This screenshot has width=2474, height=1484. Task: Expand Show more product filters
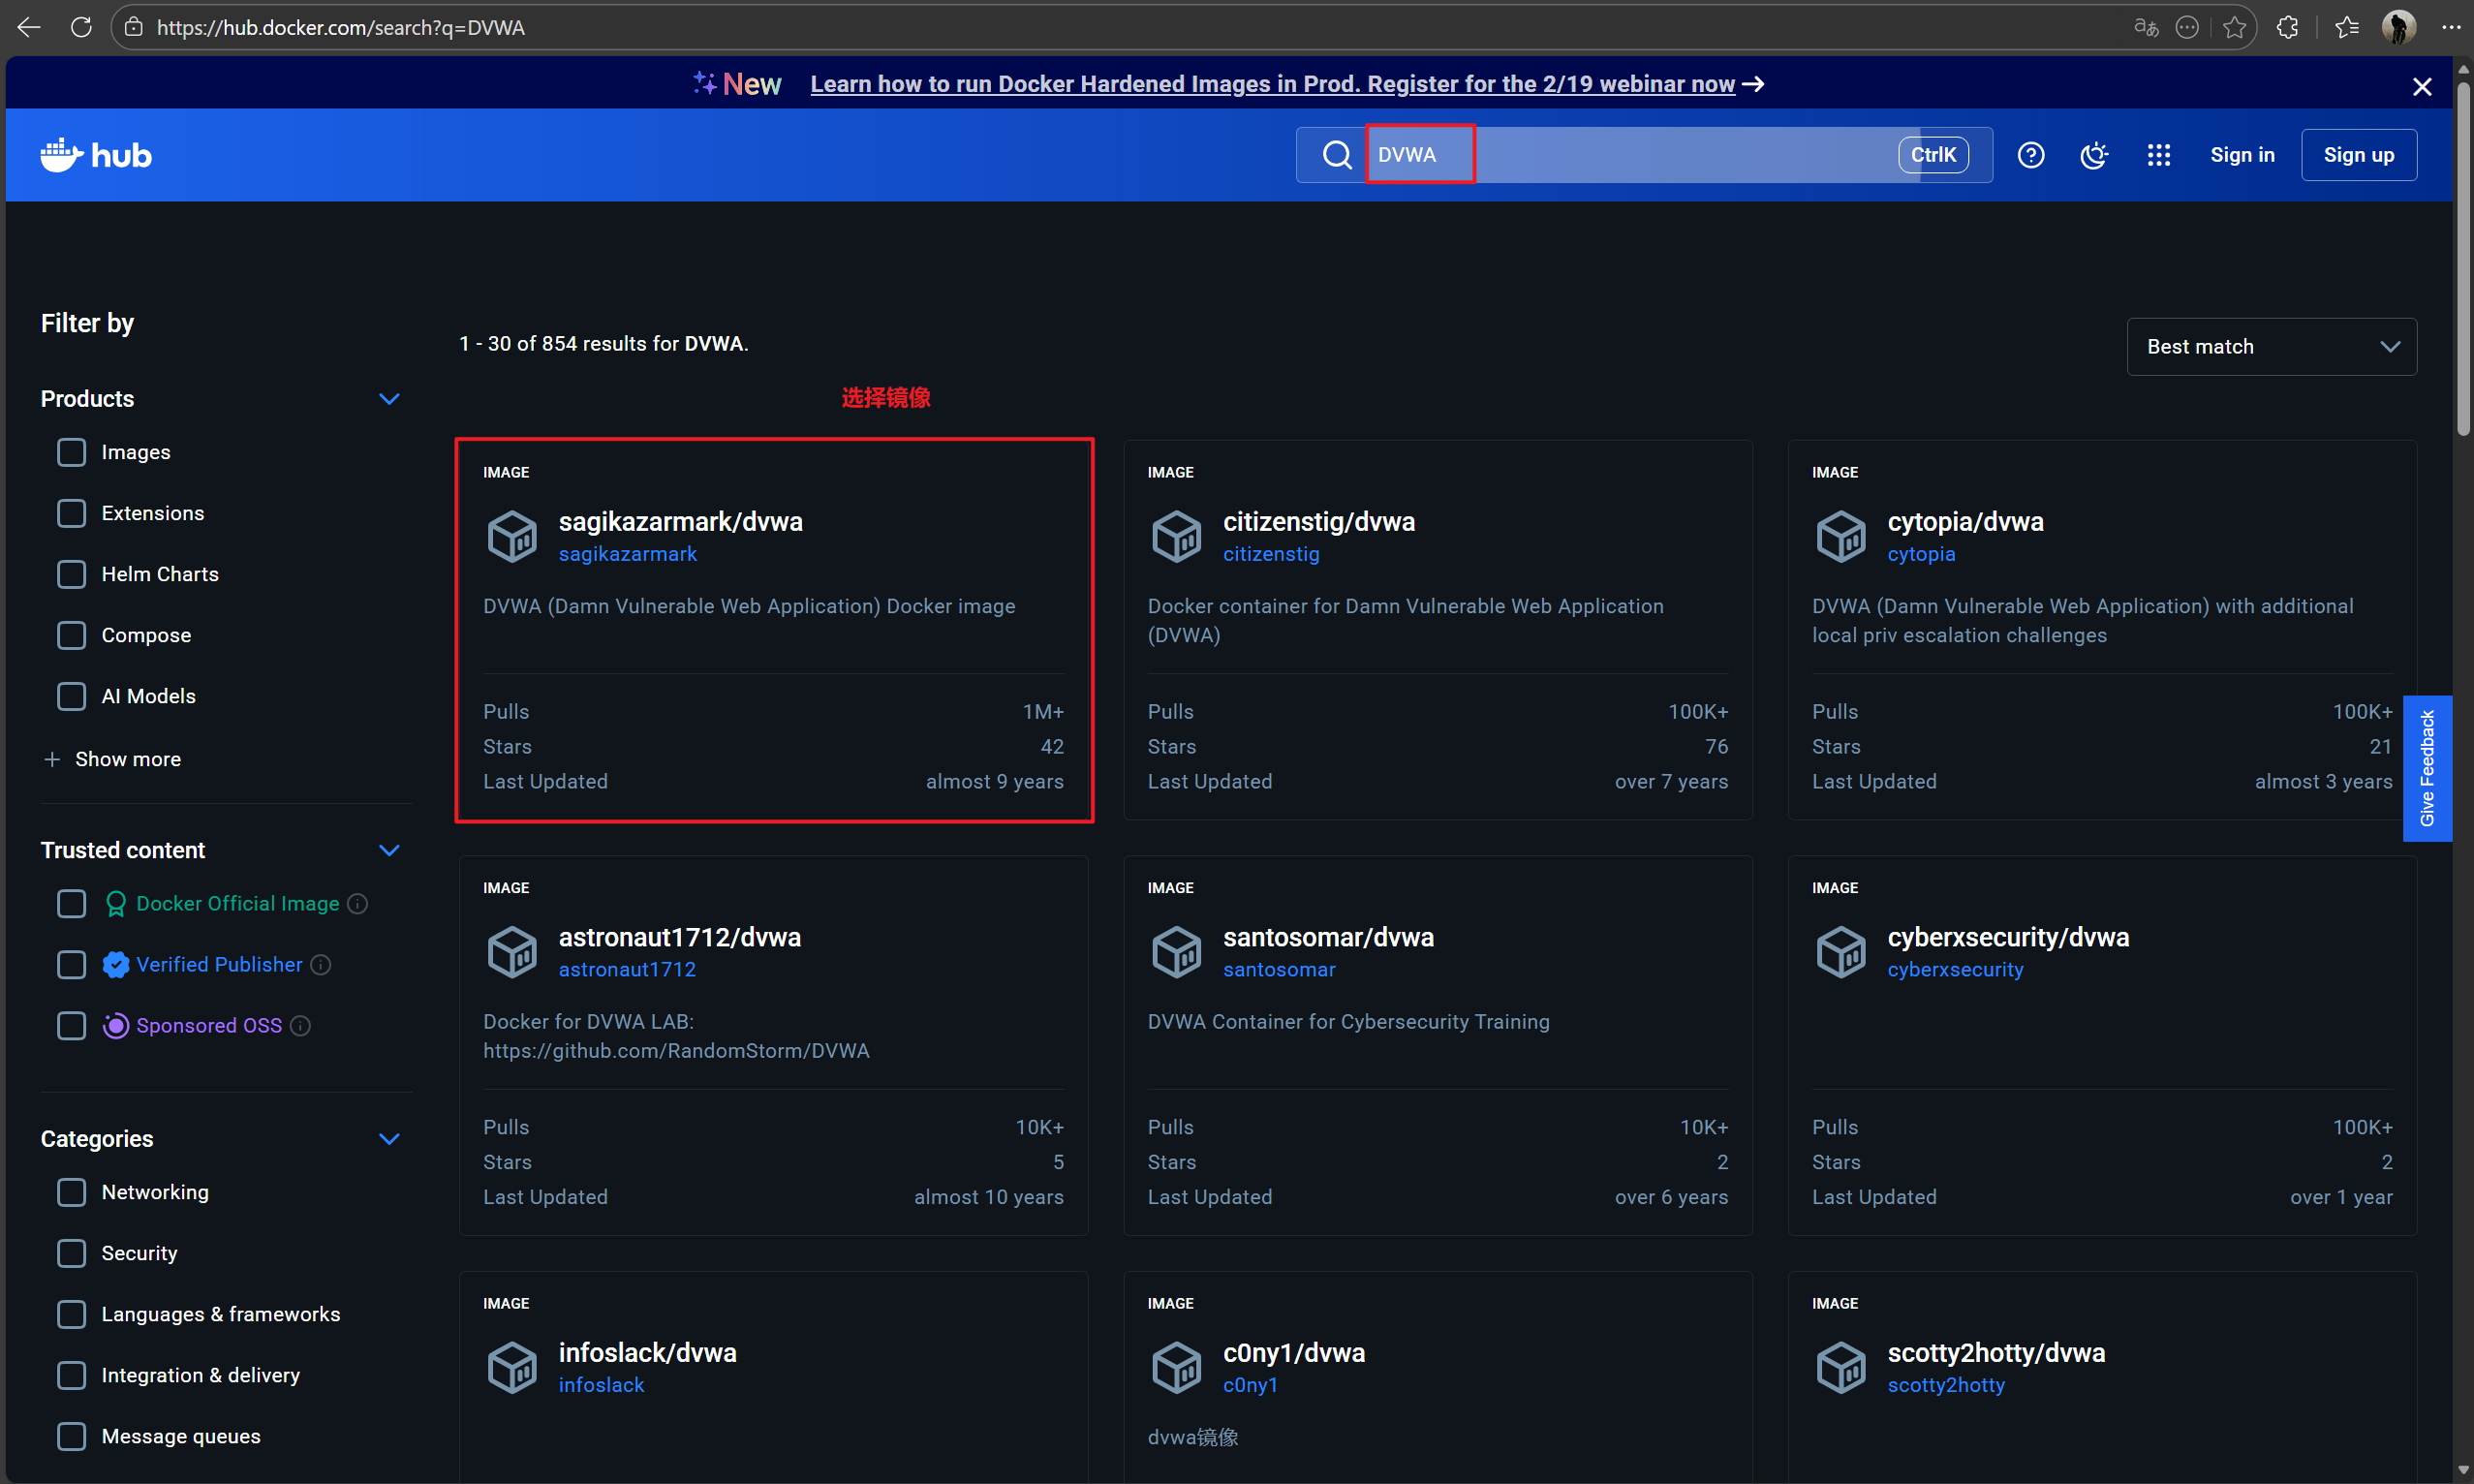tap(112, 759)
